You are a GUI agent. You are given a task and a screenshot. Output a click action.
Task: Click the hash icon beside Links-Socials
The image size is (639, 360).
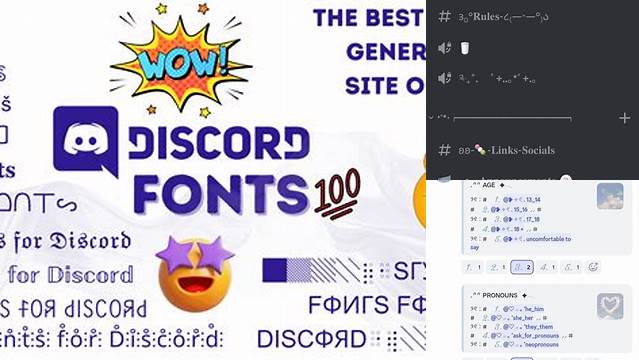tap(444, 150)
